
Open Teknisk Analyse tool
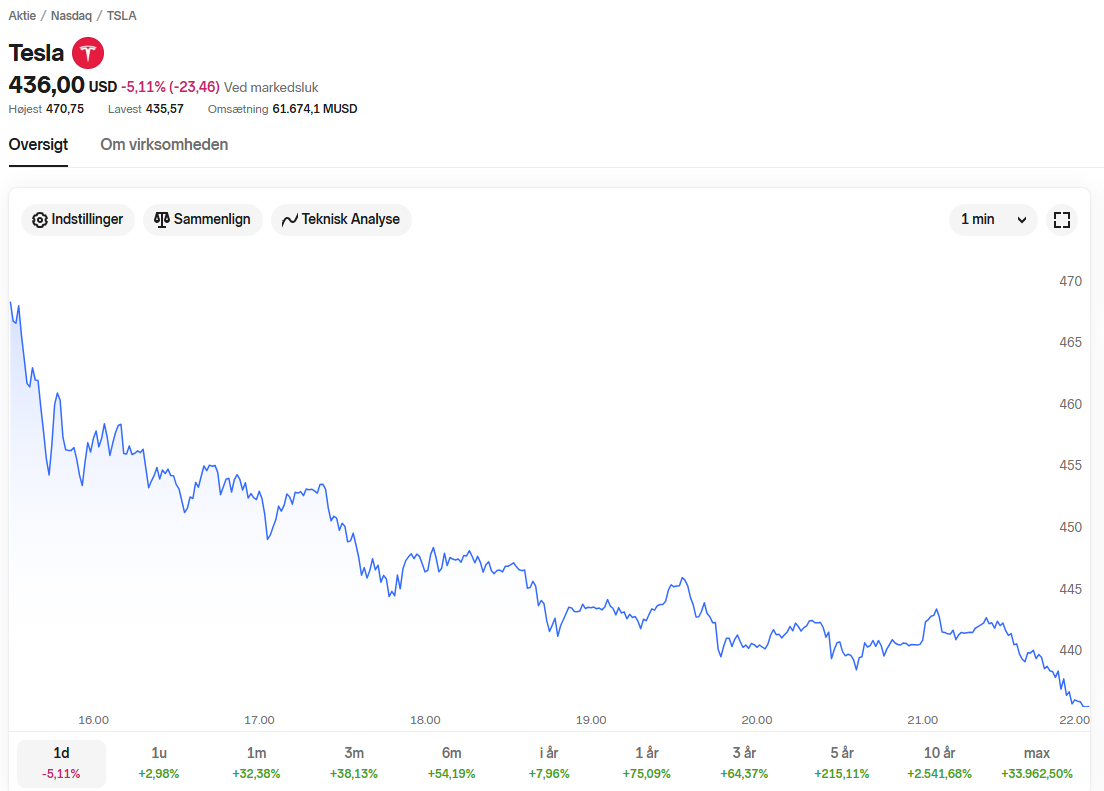pos(341,220)
